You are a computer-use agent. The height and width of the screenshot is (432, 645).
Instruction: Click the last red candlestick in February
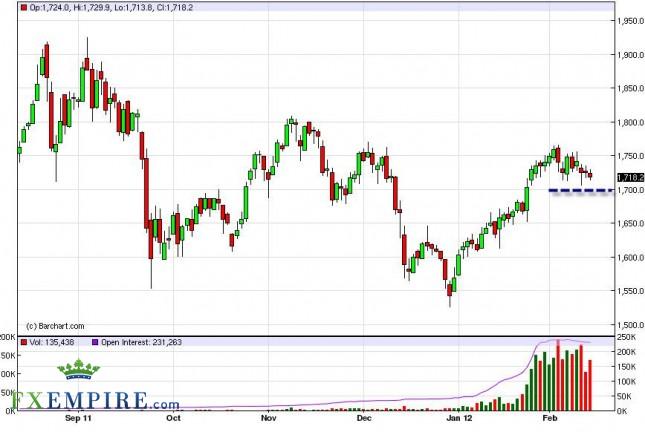590,175
